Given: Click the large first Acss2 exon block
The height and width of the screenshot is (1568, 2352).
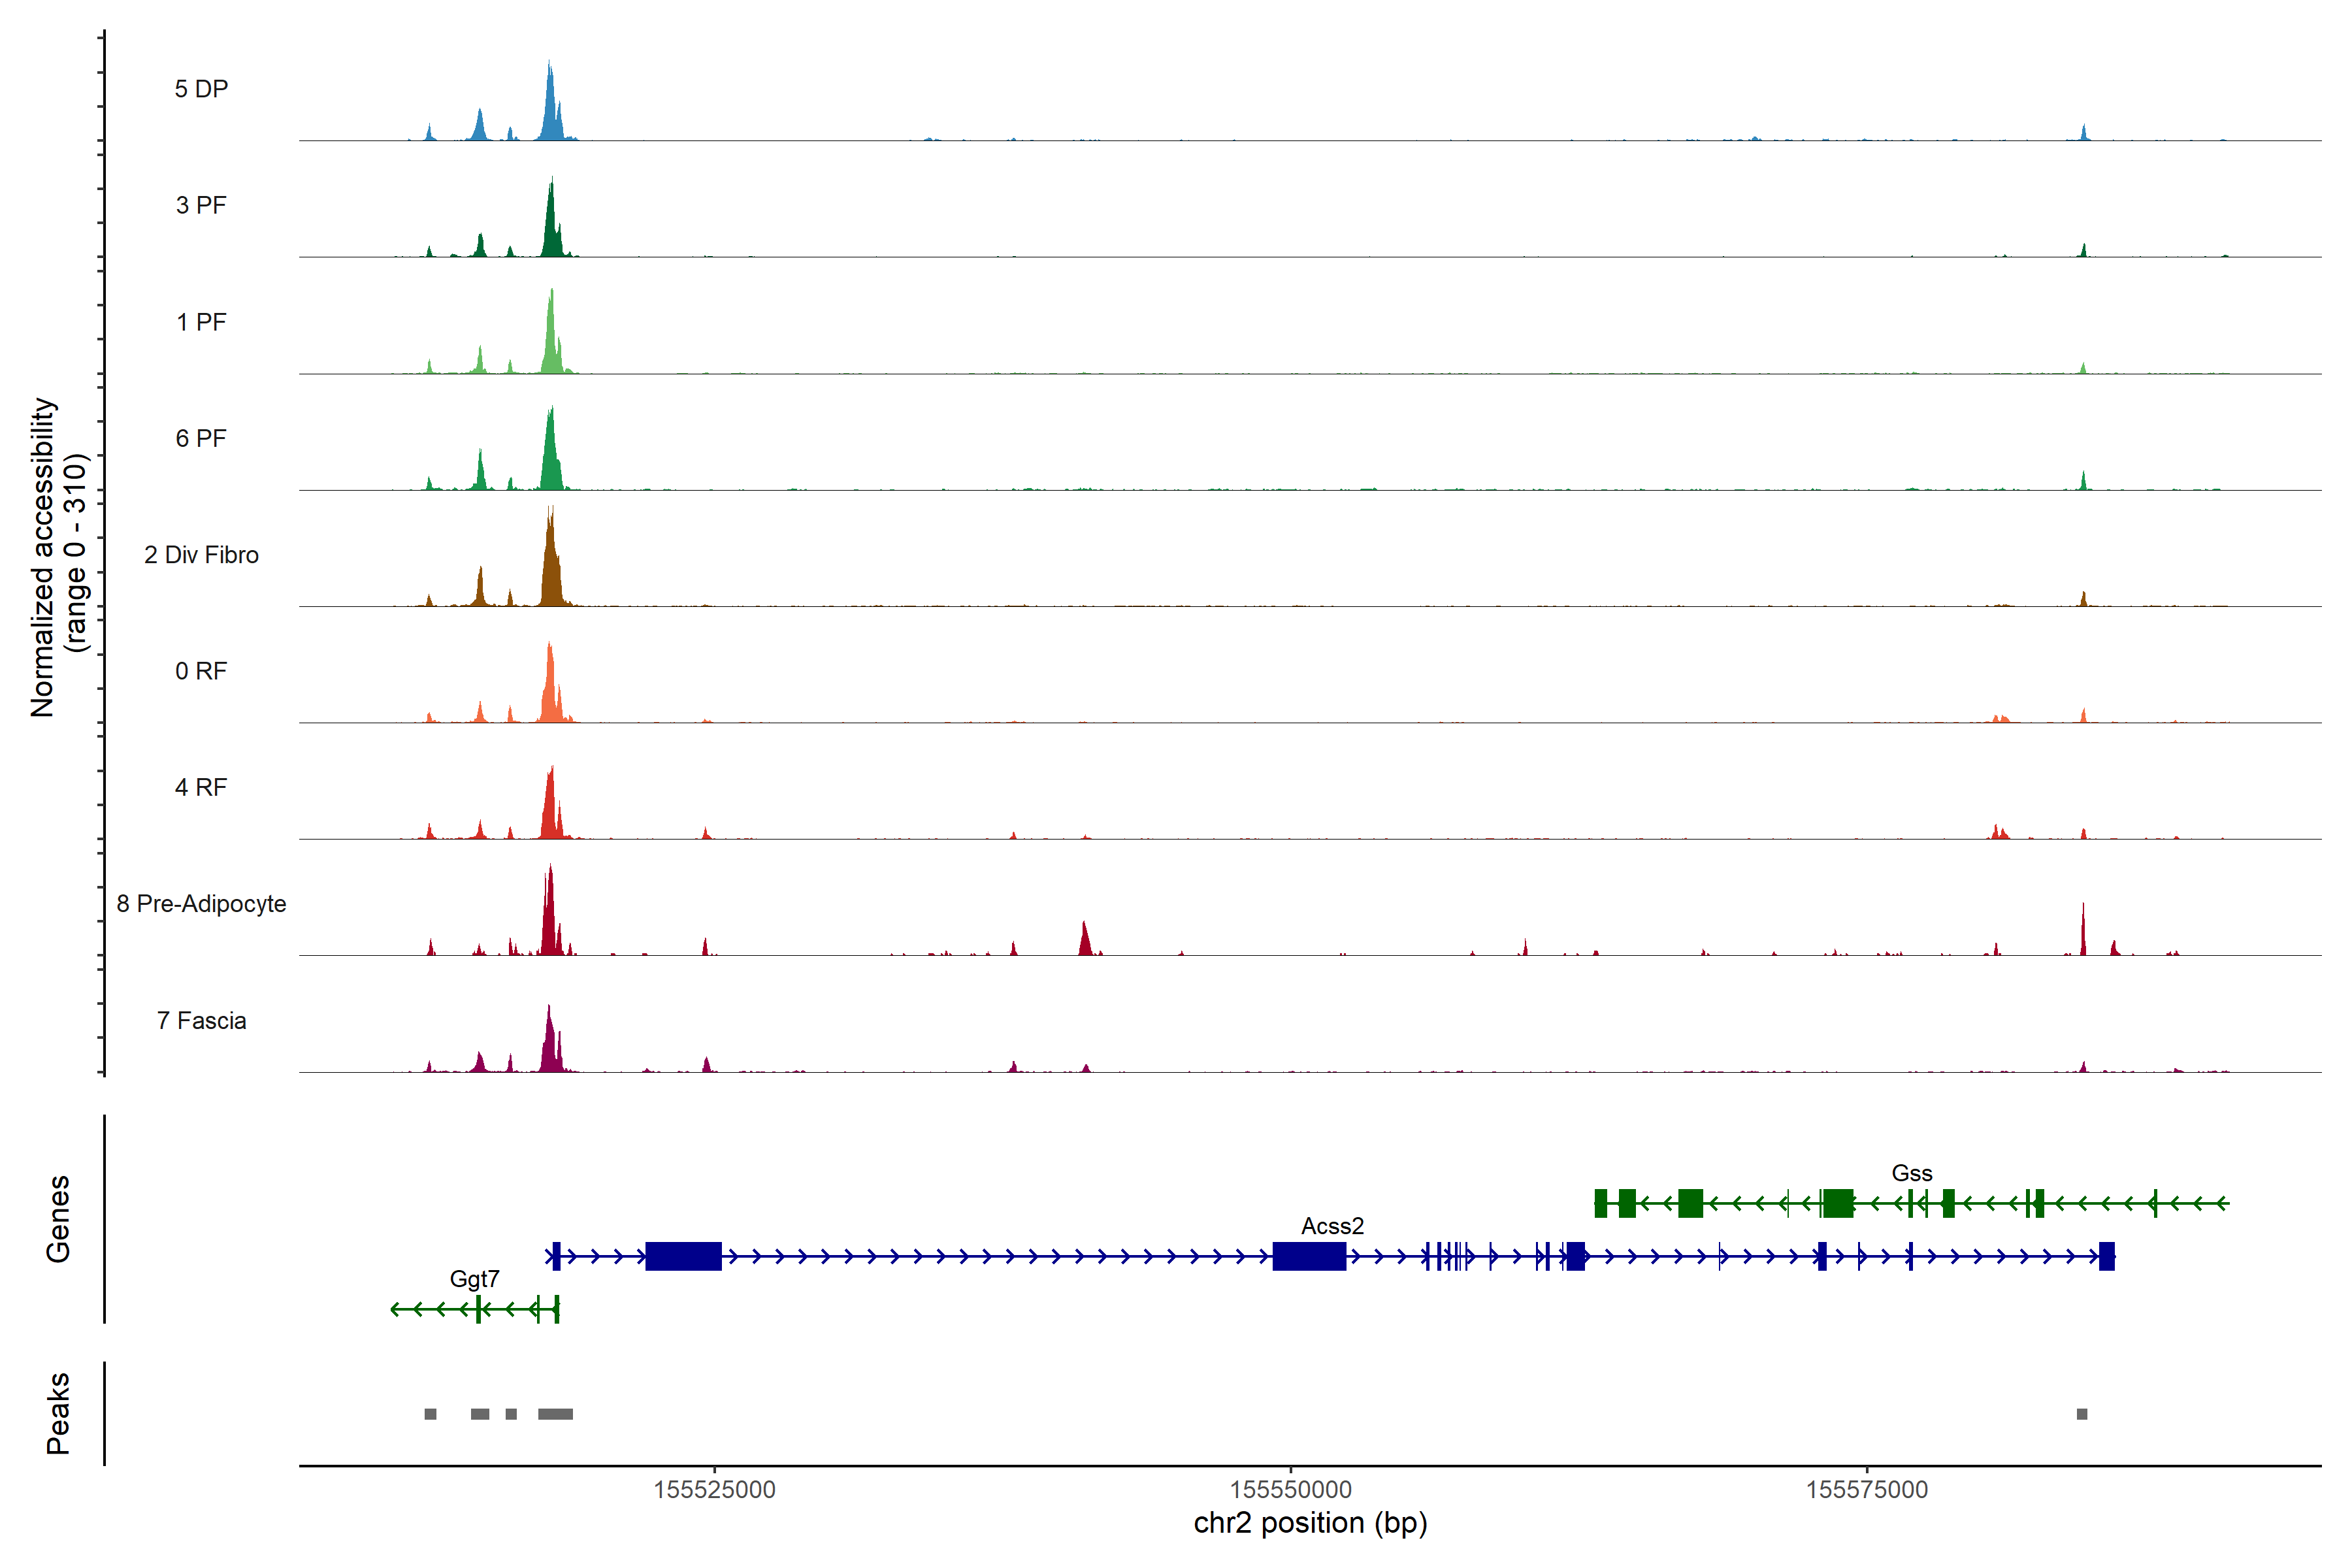Looking at the screenshot, I should click(x=683, y=1256).
